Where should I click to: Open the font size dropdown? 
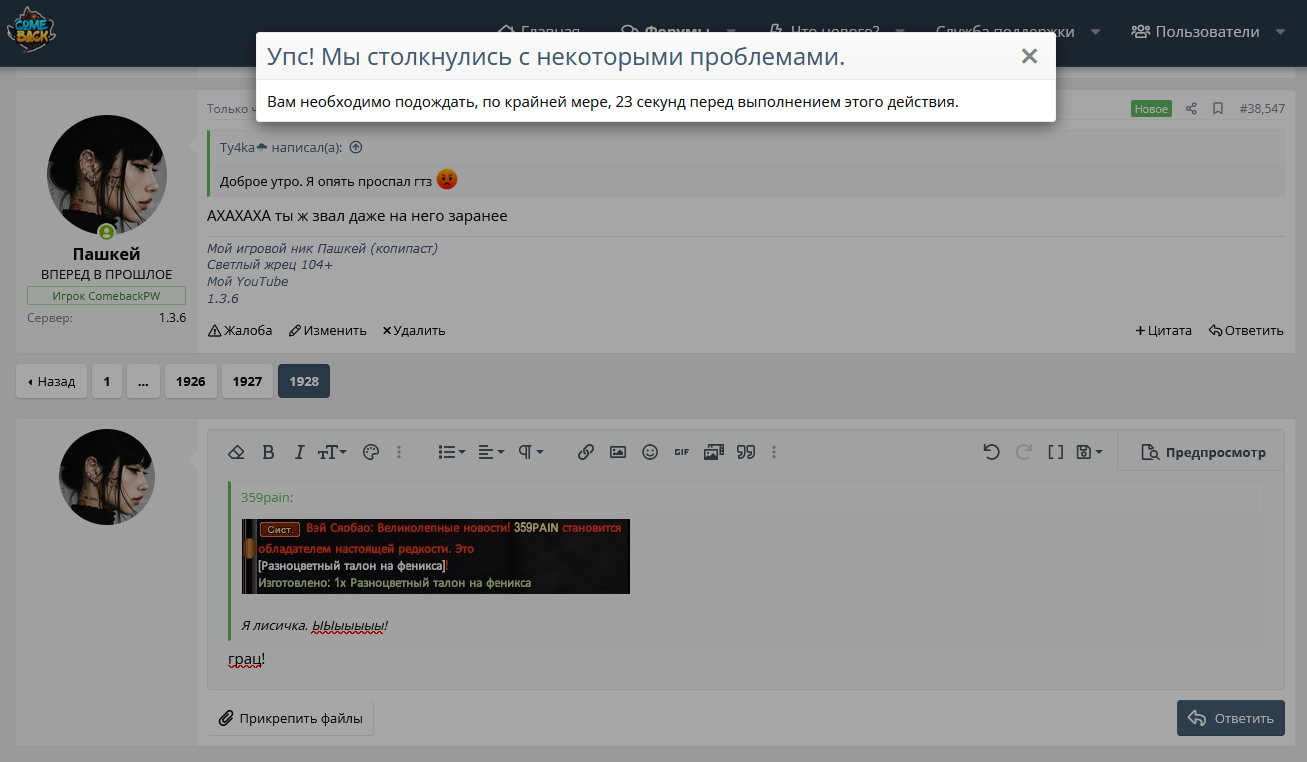332,452
